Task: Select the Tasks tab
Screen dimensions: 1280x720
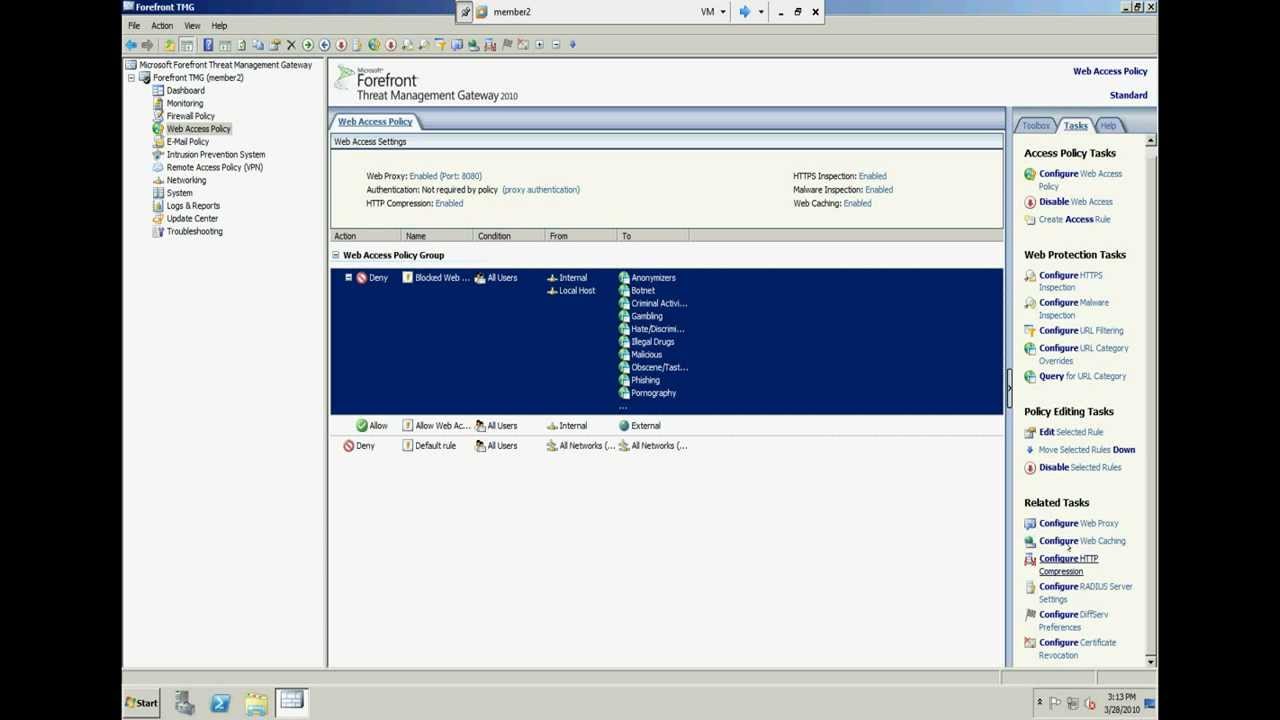Action: click(1075, 126)
